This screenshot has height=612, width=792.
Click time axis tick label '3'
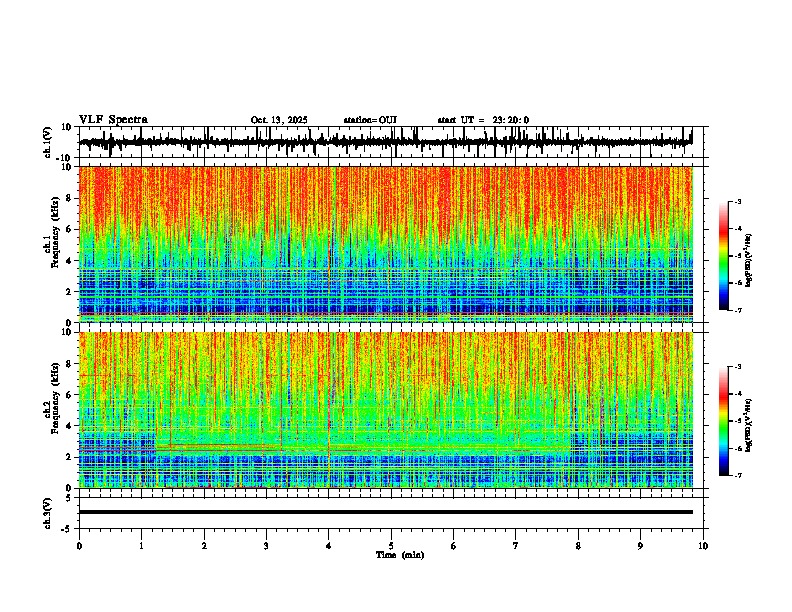point(266,546)
